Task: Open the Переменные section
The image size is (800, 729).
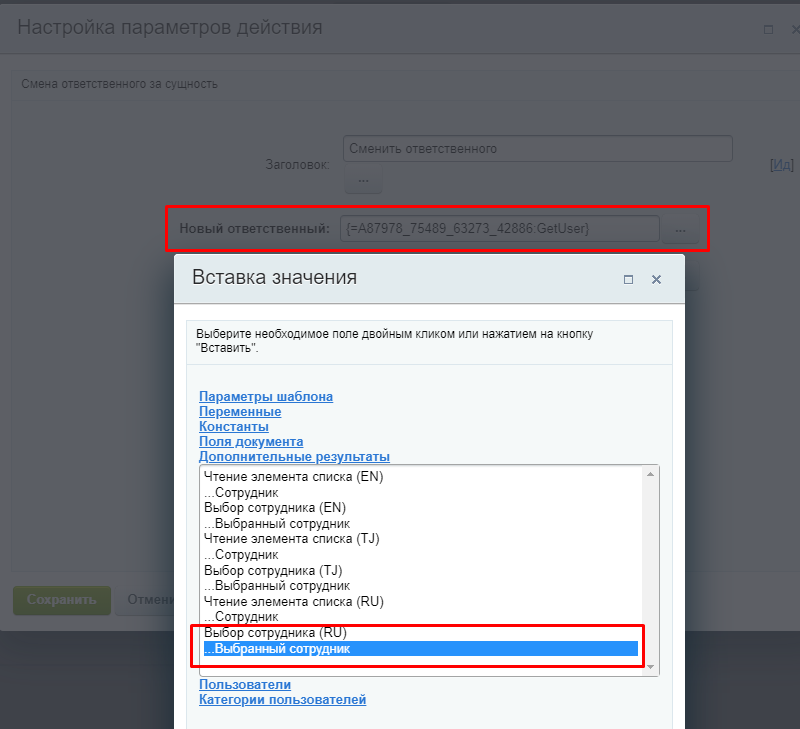Action: click(x=240, y=411)
